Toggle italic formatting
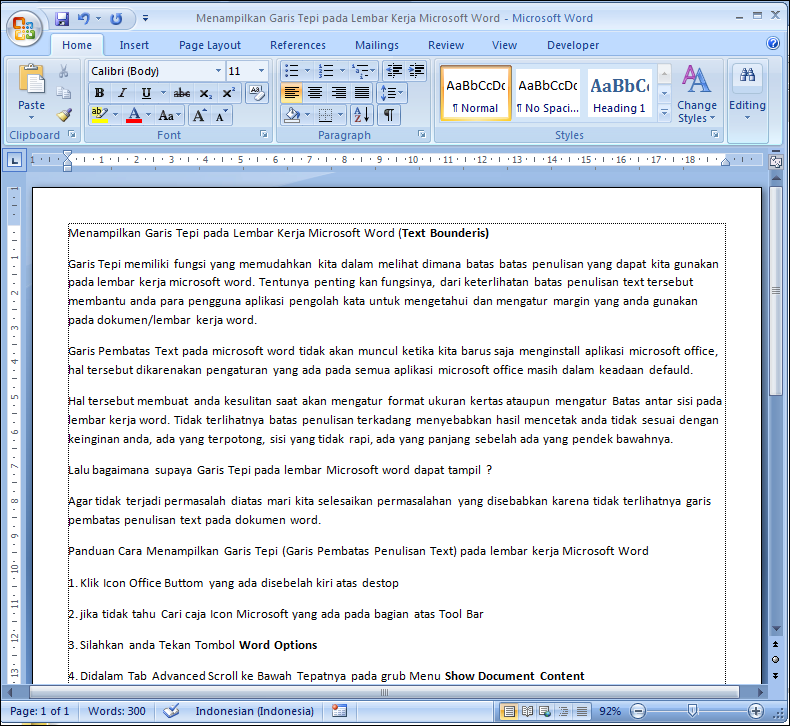This screenshot has height=726, width=790. (x=121, y=93)
